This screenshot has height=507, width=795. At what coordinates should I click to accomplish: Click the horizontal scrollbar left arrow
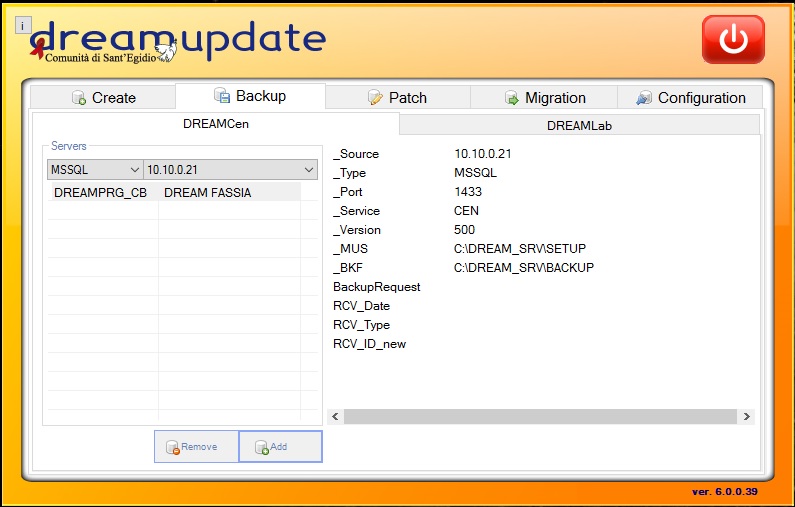335,416
